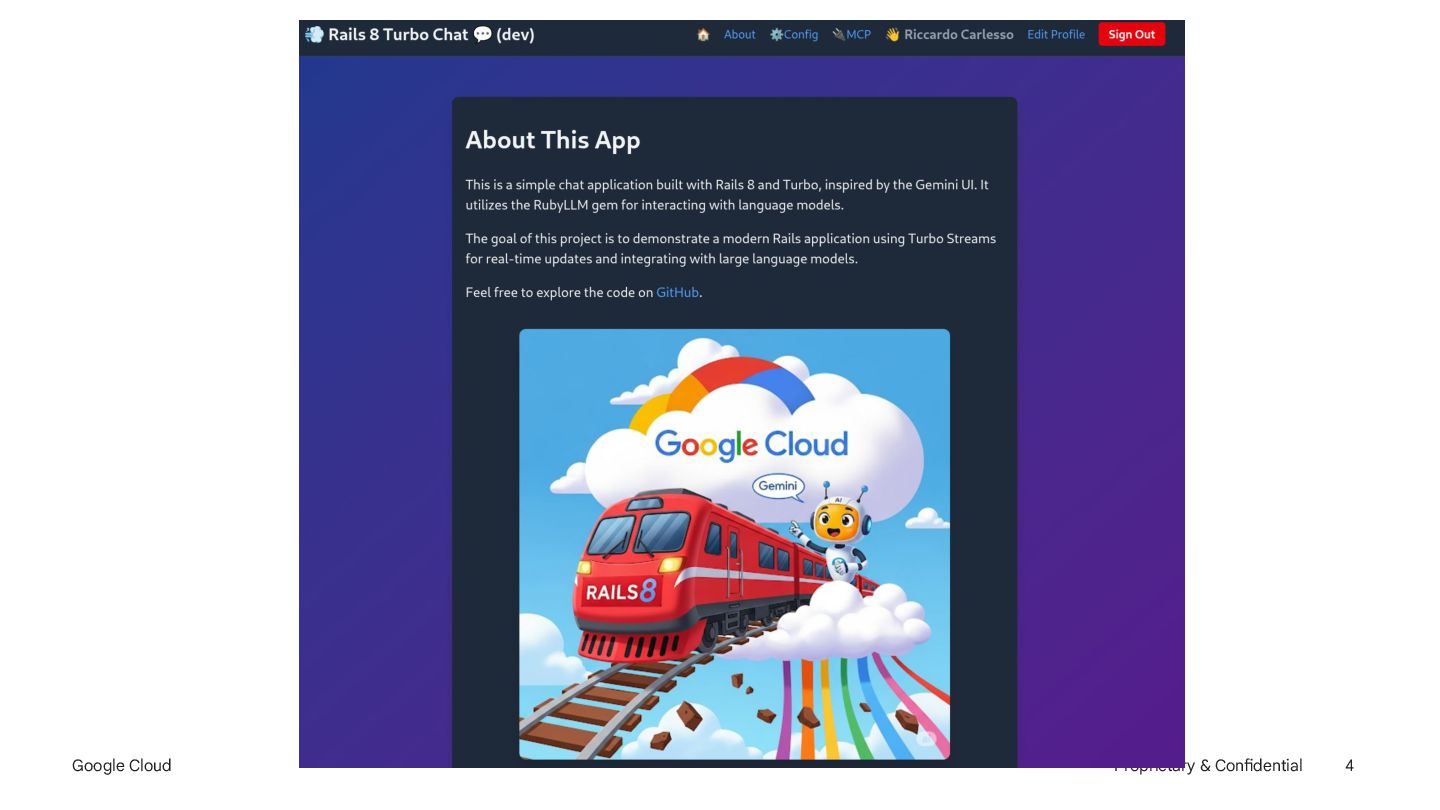
Task: Click the wind icon beside the app title
Action: (314, 35)
